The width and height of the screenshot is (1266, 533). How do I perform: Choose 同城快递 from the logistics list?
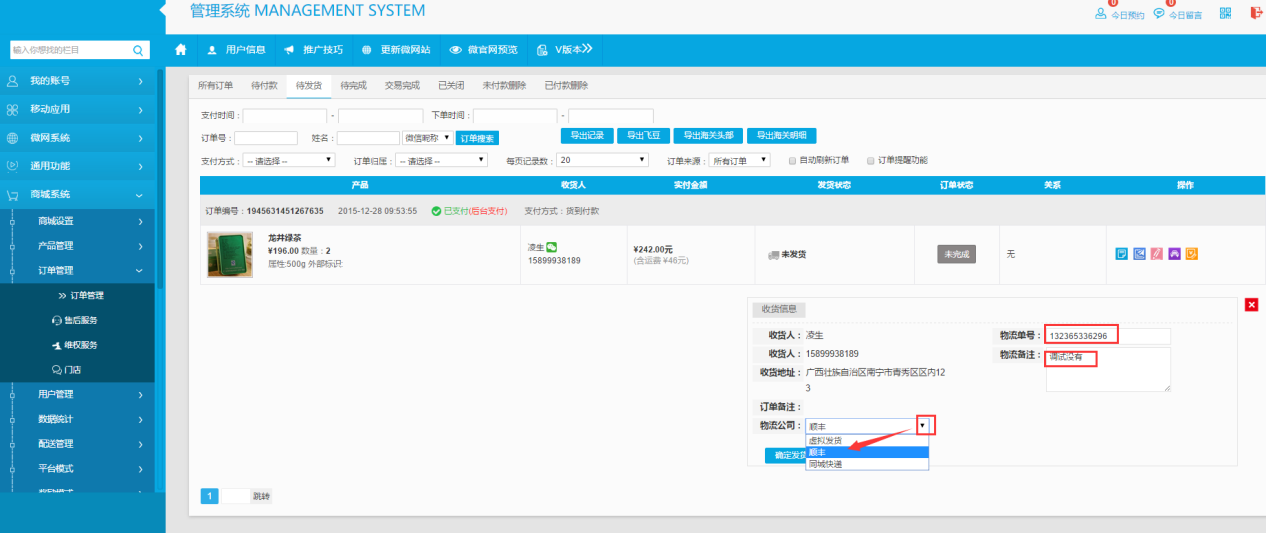[x=867, y=464]
